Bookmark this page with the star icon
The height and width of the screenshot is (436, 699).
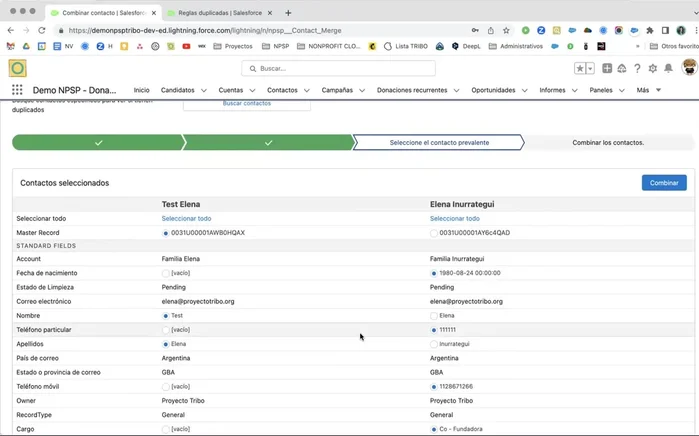(x=506, y=30)
